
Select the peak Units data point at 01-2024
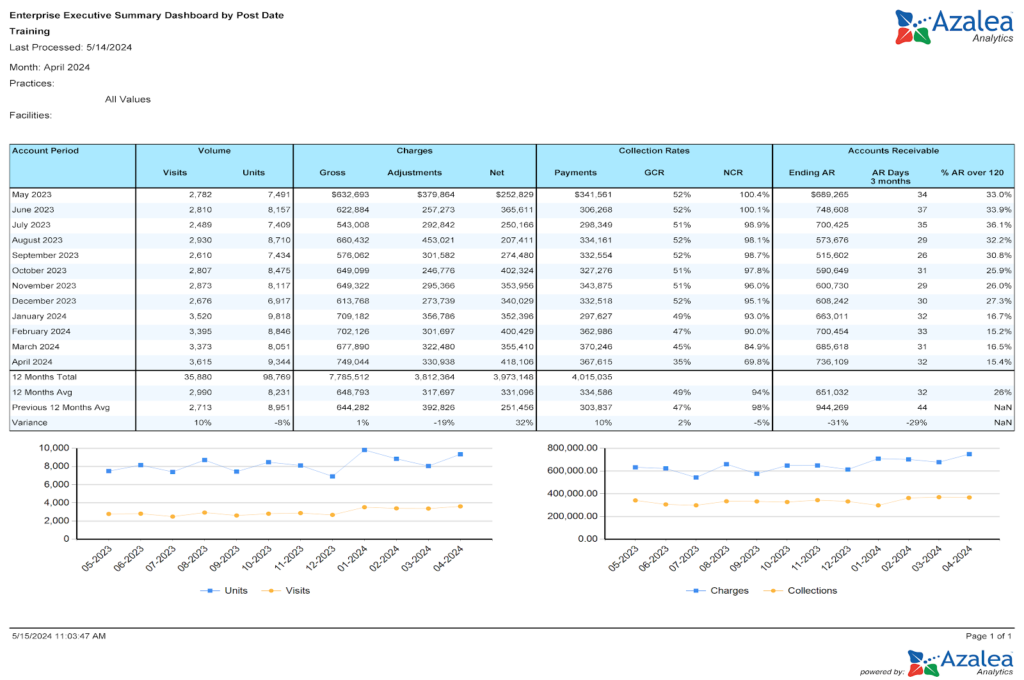click(363, 450)
